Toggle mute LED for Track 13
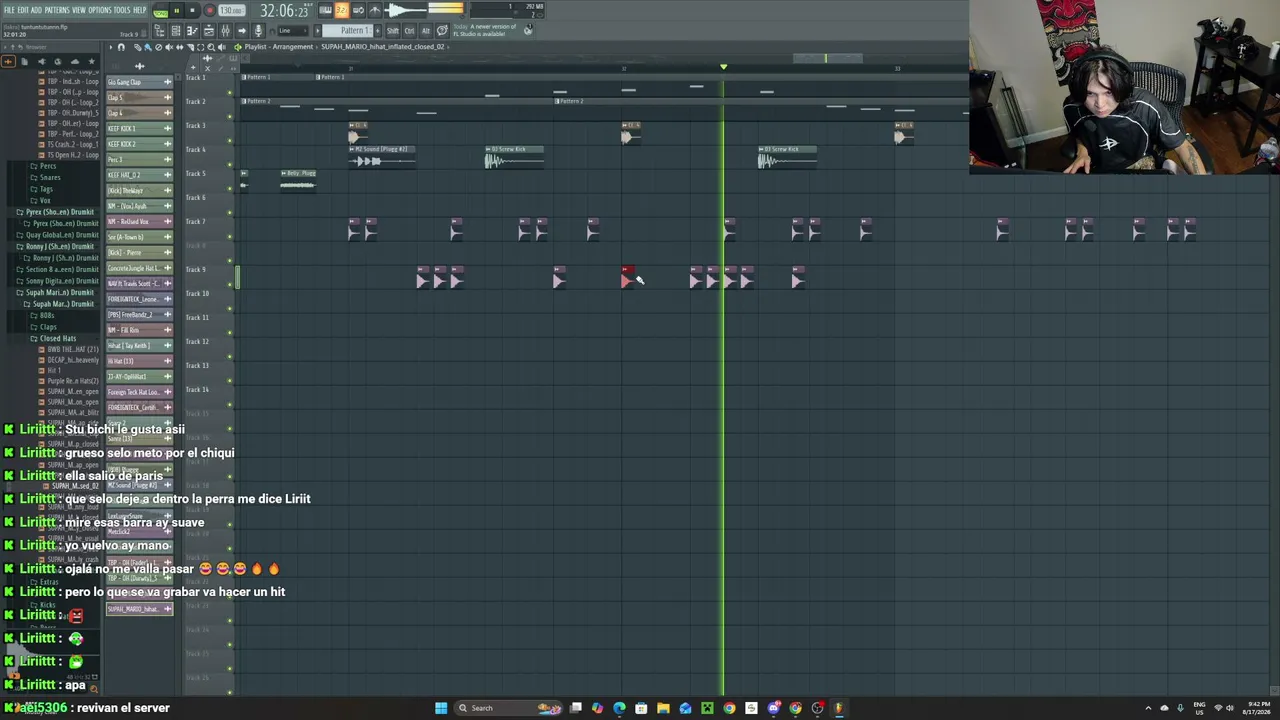Viewport: 1280px width, 720px height. click(230, 381)
